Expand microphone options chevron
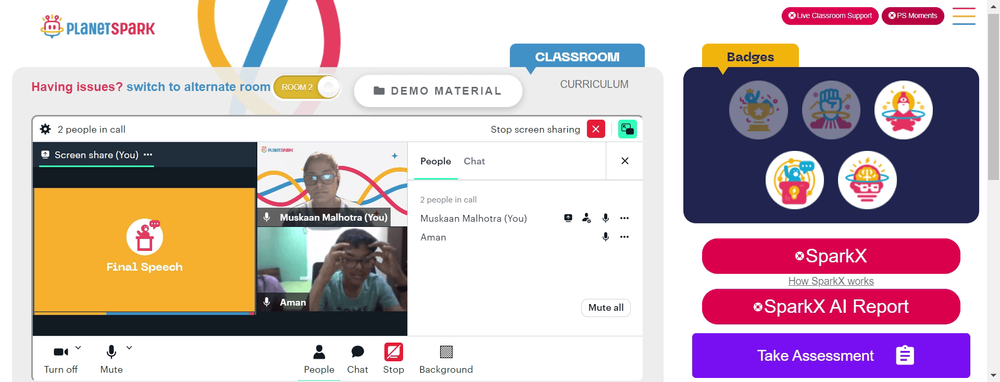 click(129, 348)
